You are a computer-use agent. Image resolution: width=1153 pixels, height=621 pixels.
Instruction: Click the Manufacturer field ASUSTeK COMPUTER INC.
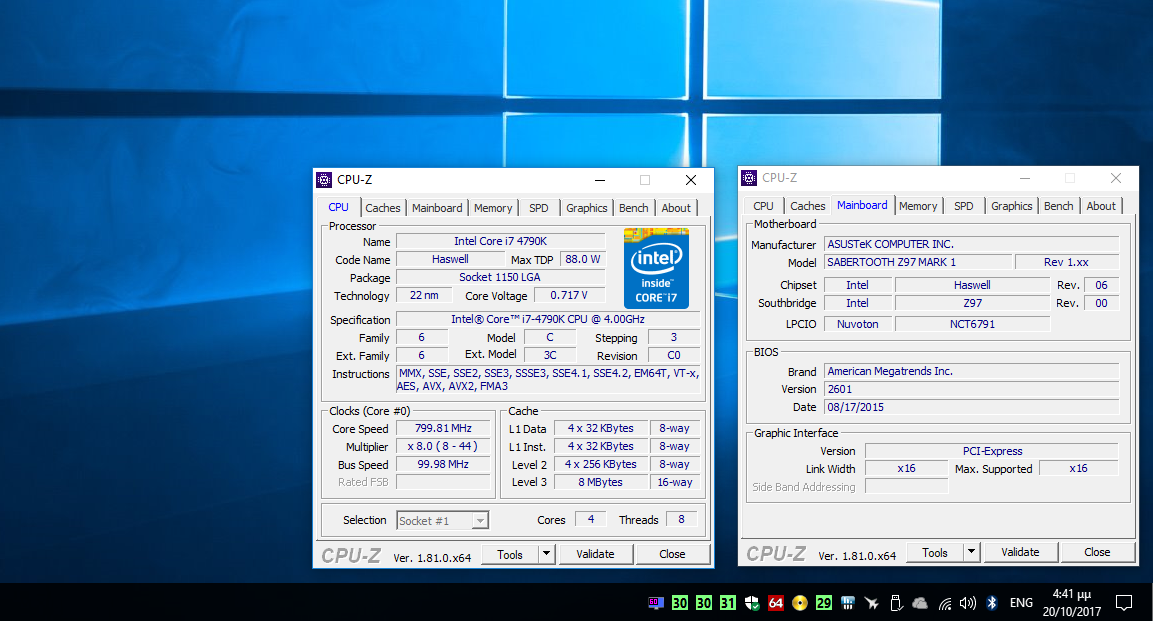click(x=971, y=244)
